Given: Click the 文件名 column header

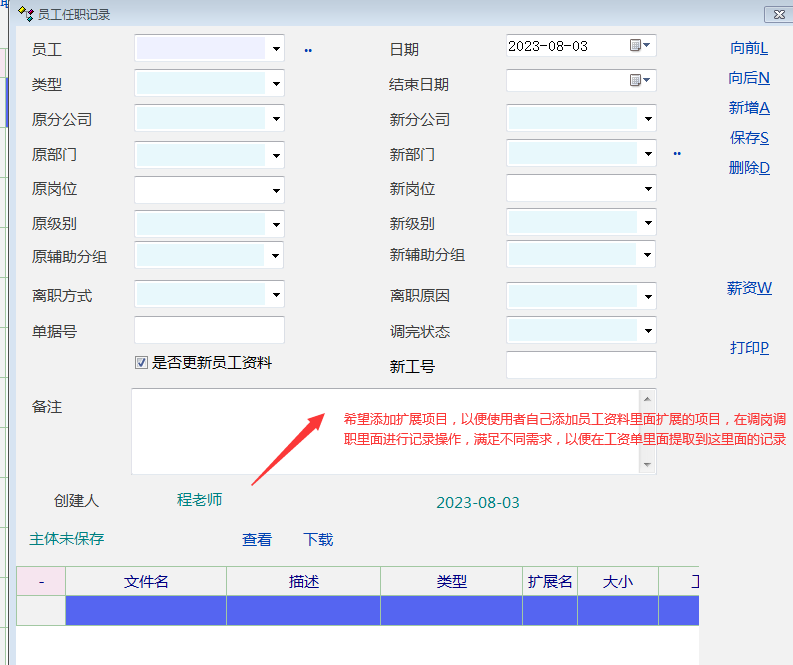Looking at the screenshot, I should (146, 581).
